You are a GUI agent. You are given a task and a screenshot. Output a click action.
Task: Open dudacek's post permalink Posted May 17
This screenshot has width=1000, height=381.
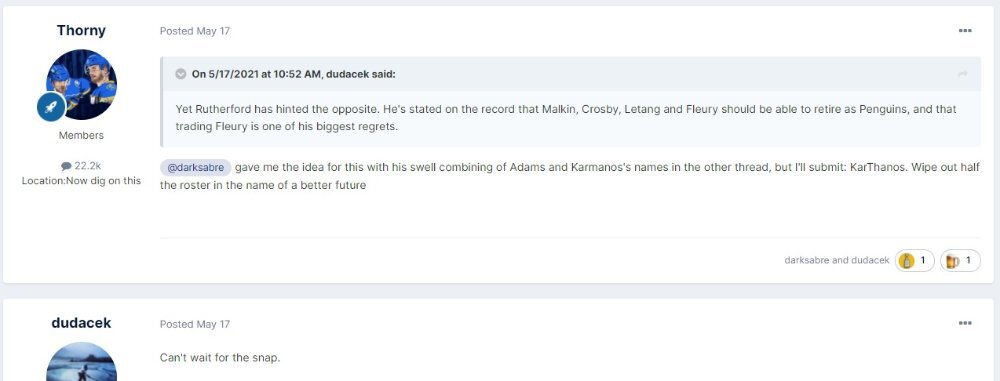pyautogui.click(x=195, y=324)
